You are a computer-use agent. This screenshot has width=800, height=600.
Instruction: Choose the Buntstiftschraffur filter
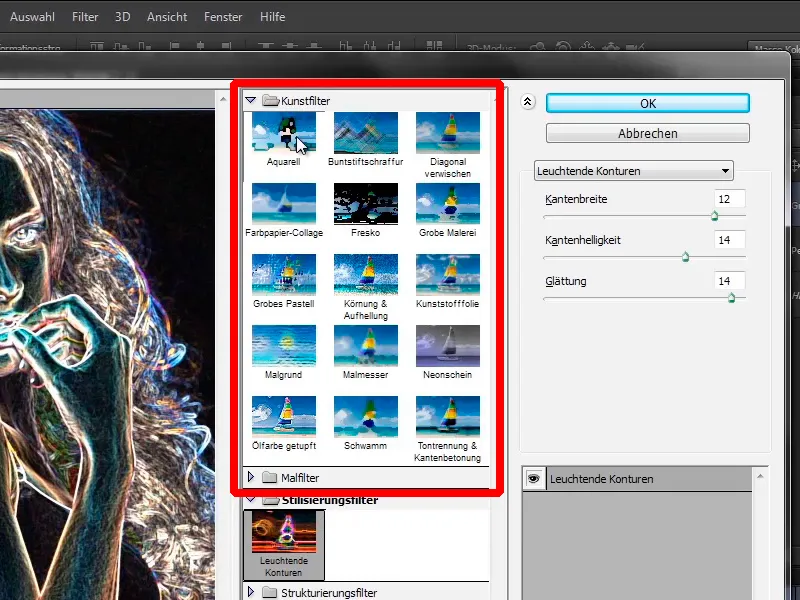[x=366, y=133]
